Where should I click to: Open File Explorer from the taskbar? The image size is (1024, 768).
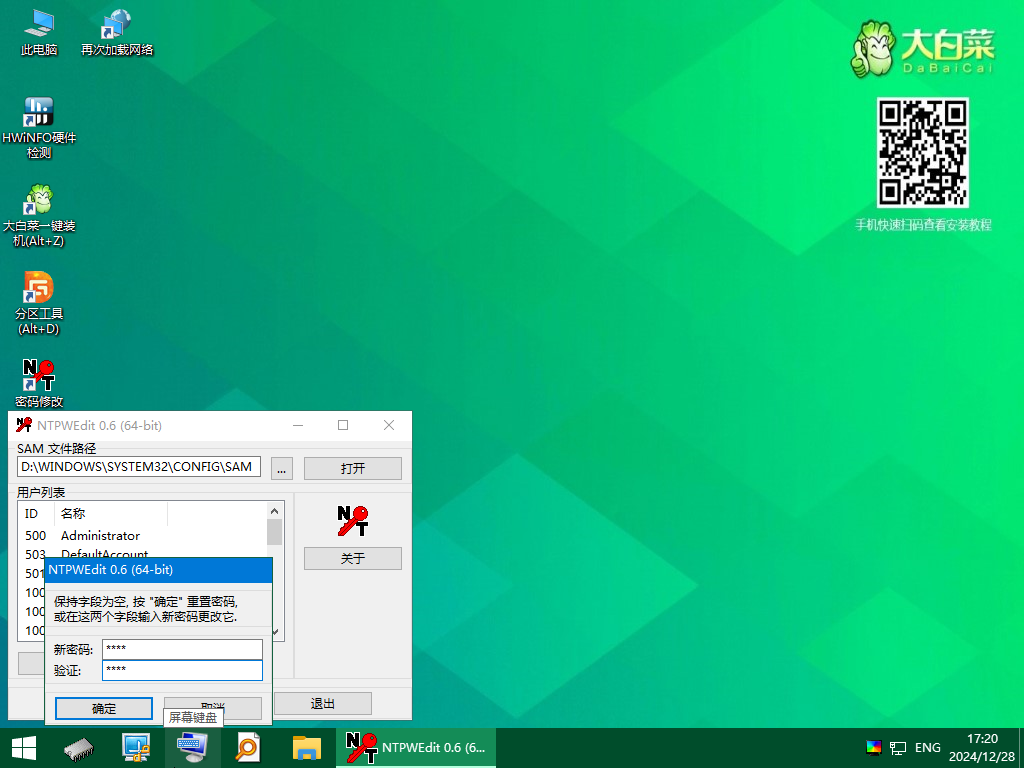pyautogui.click(x=306, y=747)
